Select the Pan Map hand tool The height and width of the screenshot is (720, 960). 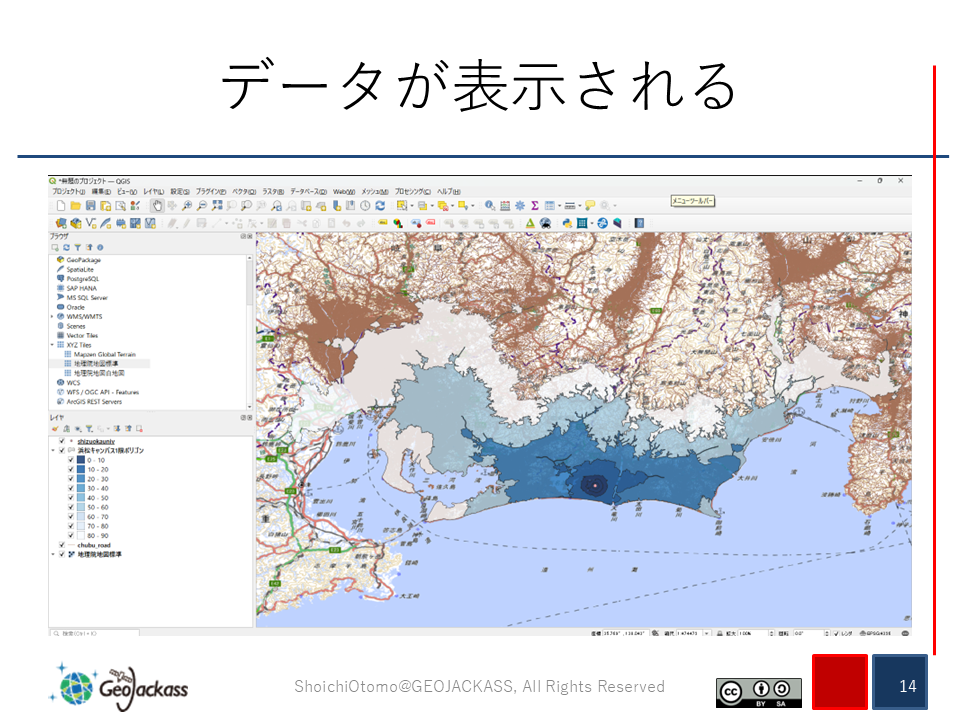(157, 205)
